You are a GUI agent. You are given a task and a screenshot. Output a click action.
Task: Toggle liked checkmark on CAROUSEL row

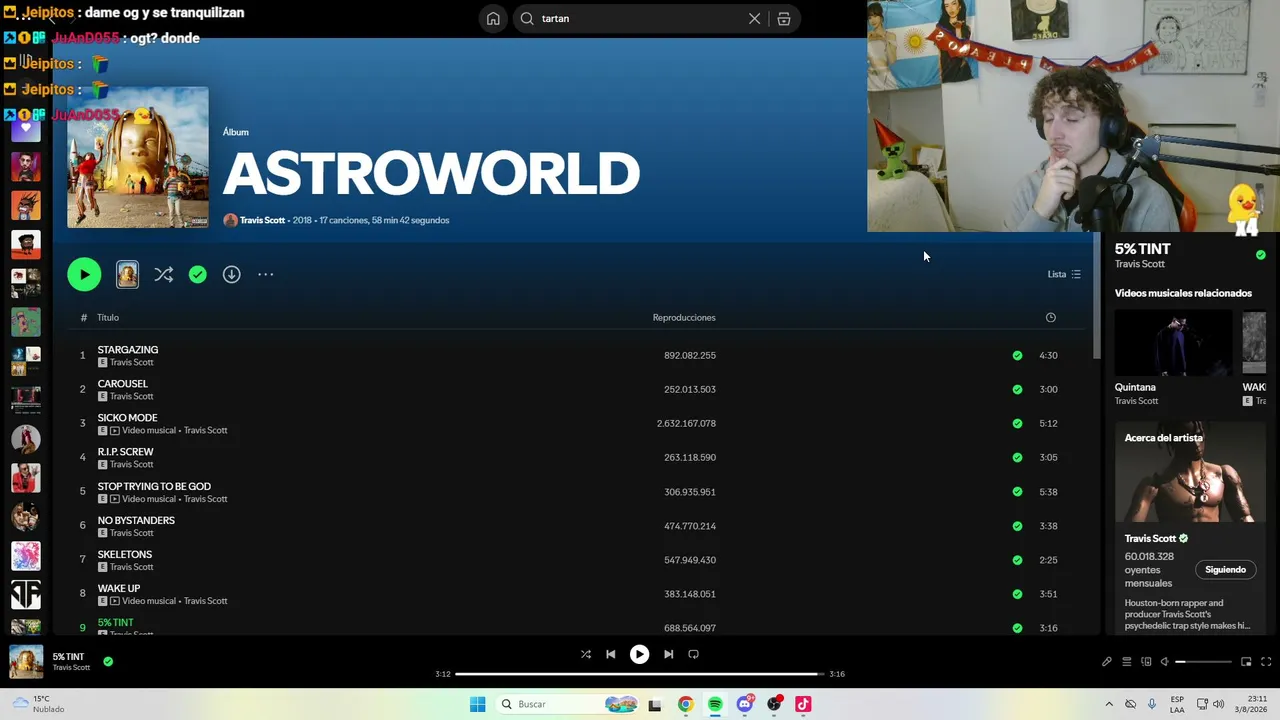(1017, 389)
